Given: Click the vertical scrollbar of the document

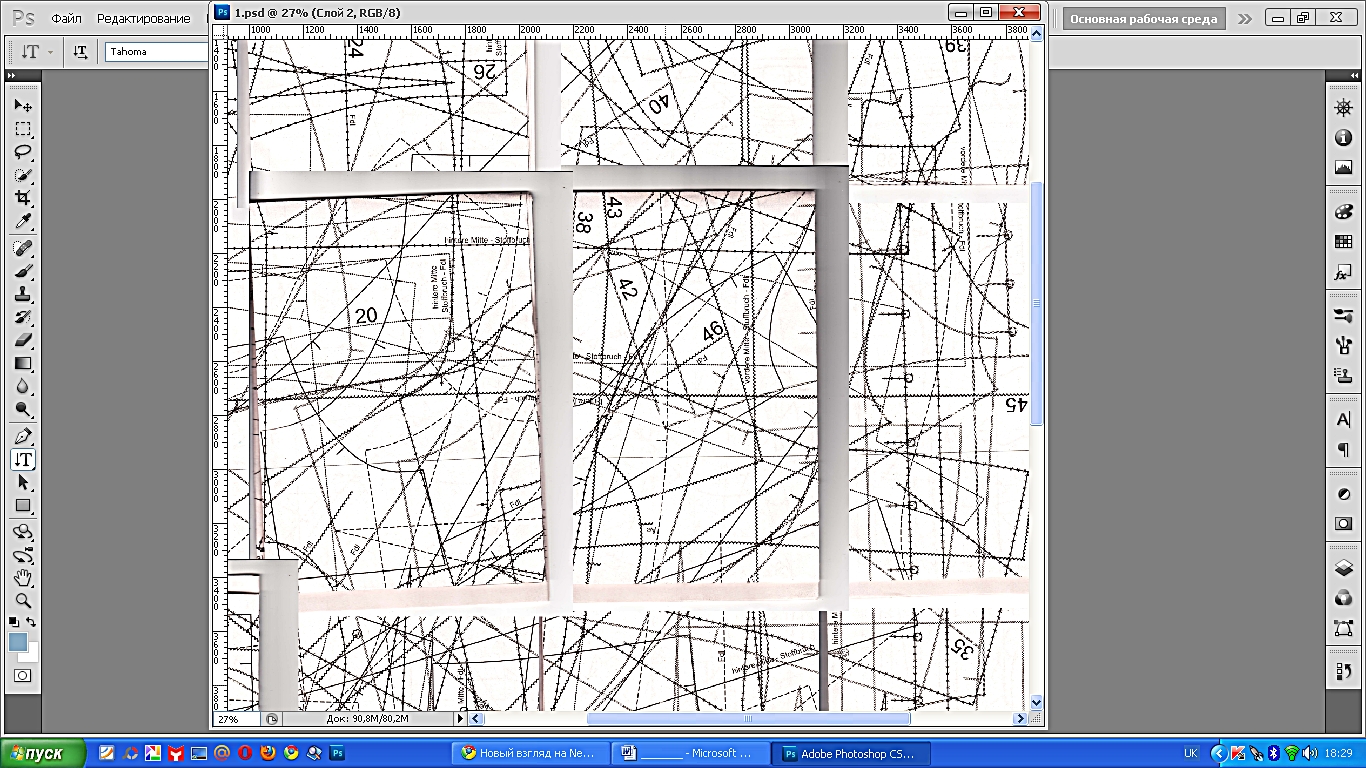Looking at the screenshot, I should tap(1036, 368).
